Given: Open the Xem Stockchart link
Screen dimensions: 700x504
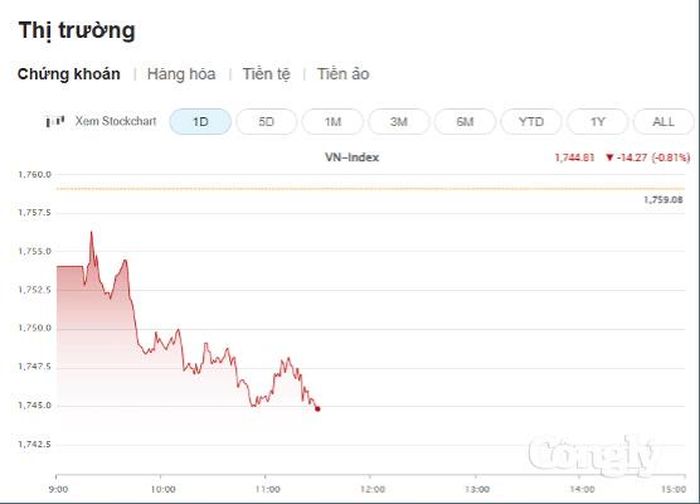Looking at the screenshot, I should click(116, 121).
